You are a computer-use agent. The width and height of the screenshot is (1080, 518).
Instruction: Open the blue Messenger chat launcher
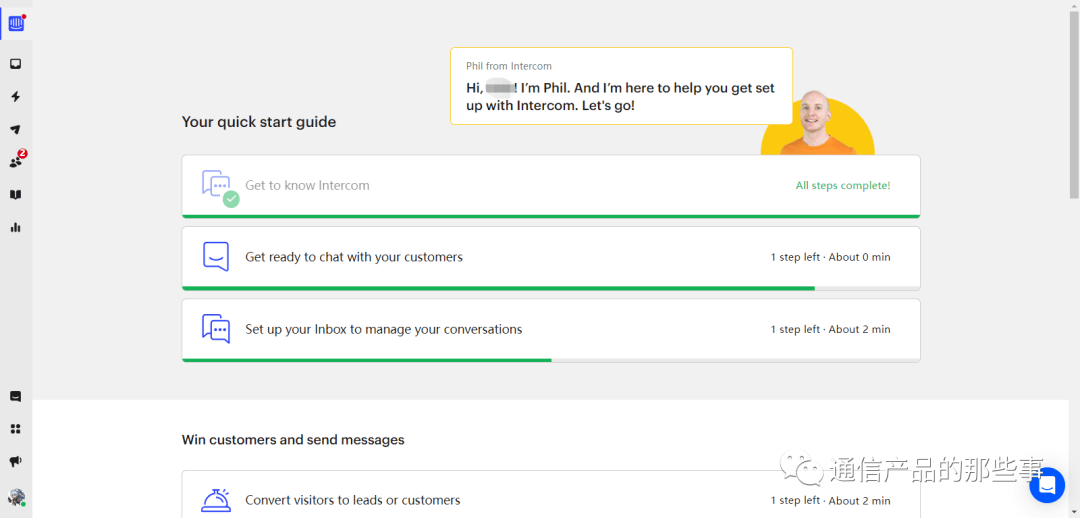[x=1047, y=485]
